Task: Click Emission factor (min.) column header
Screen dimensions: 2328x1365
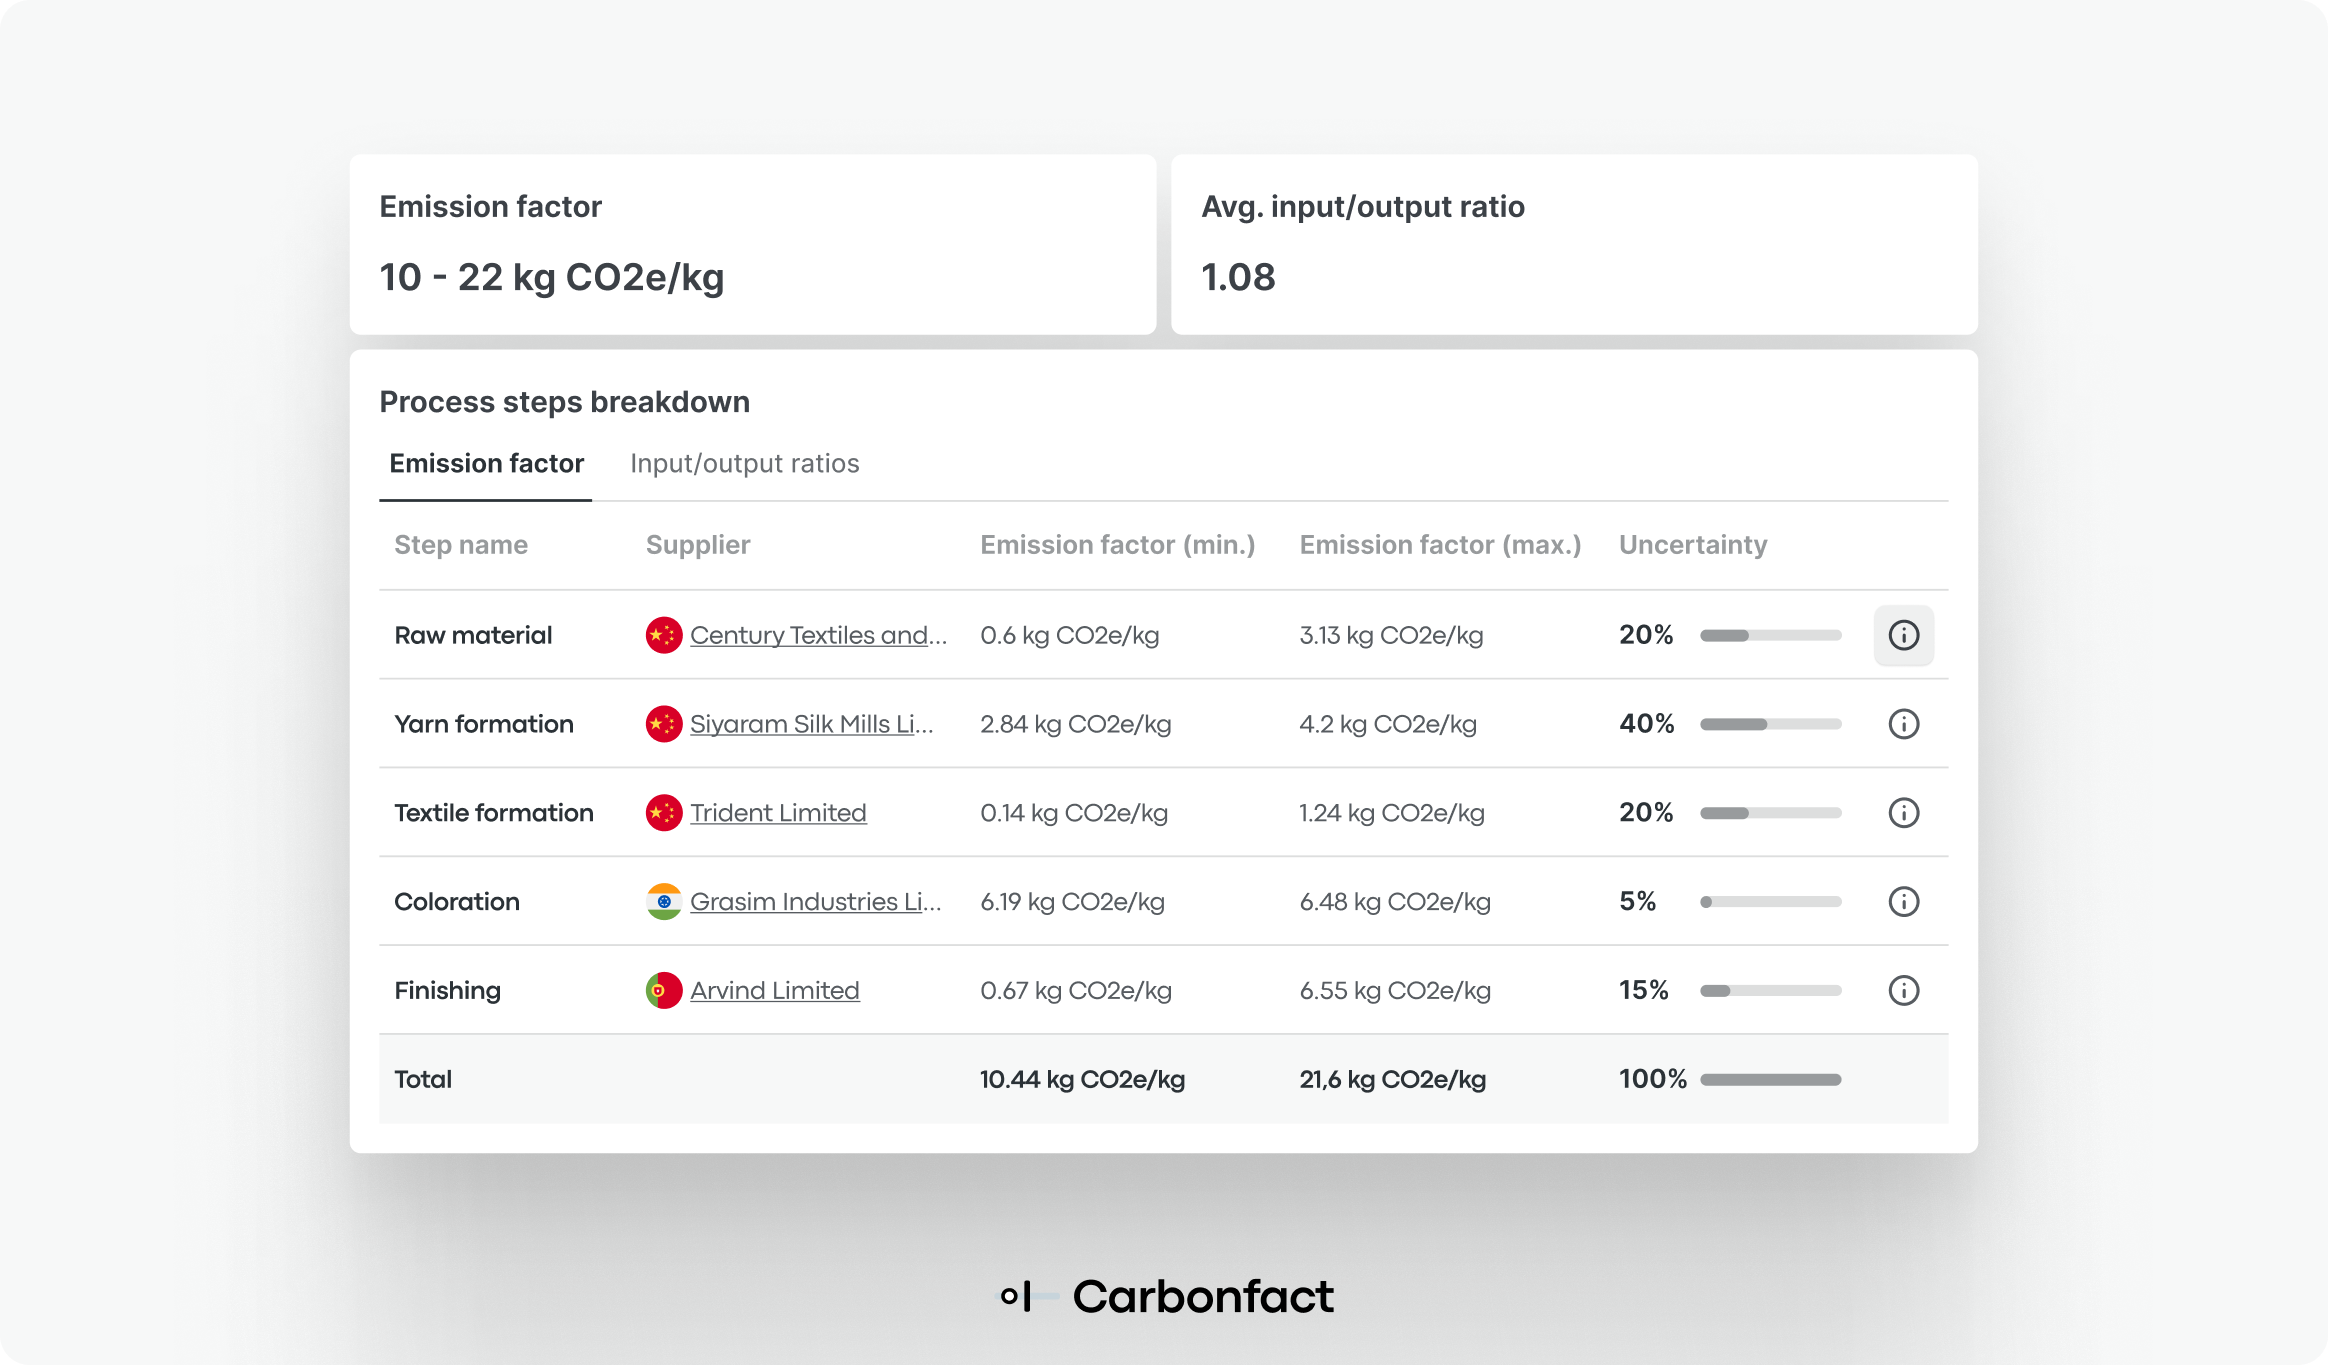Action: click(1117, 545)
